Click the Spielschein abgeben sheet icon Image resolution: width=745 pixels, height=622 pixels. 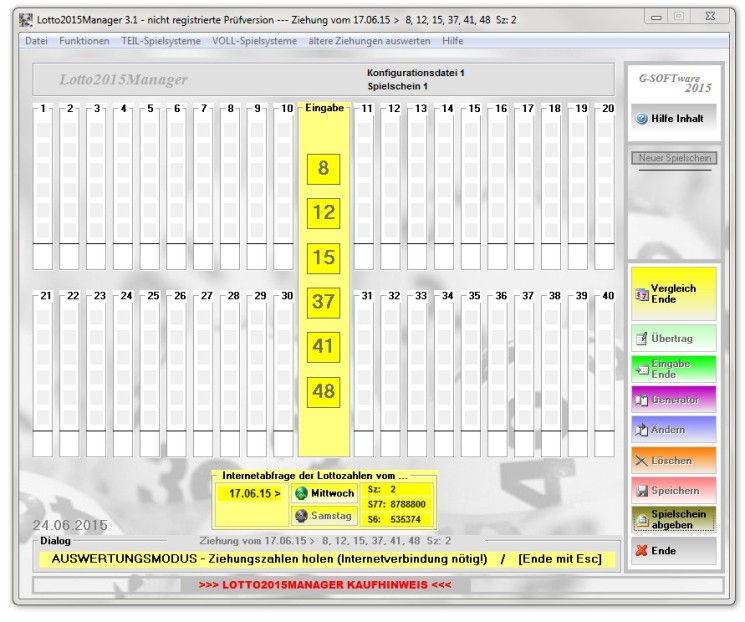coord(642,520)
